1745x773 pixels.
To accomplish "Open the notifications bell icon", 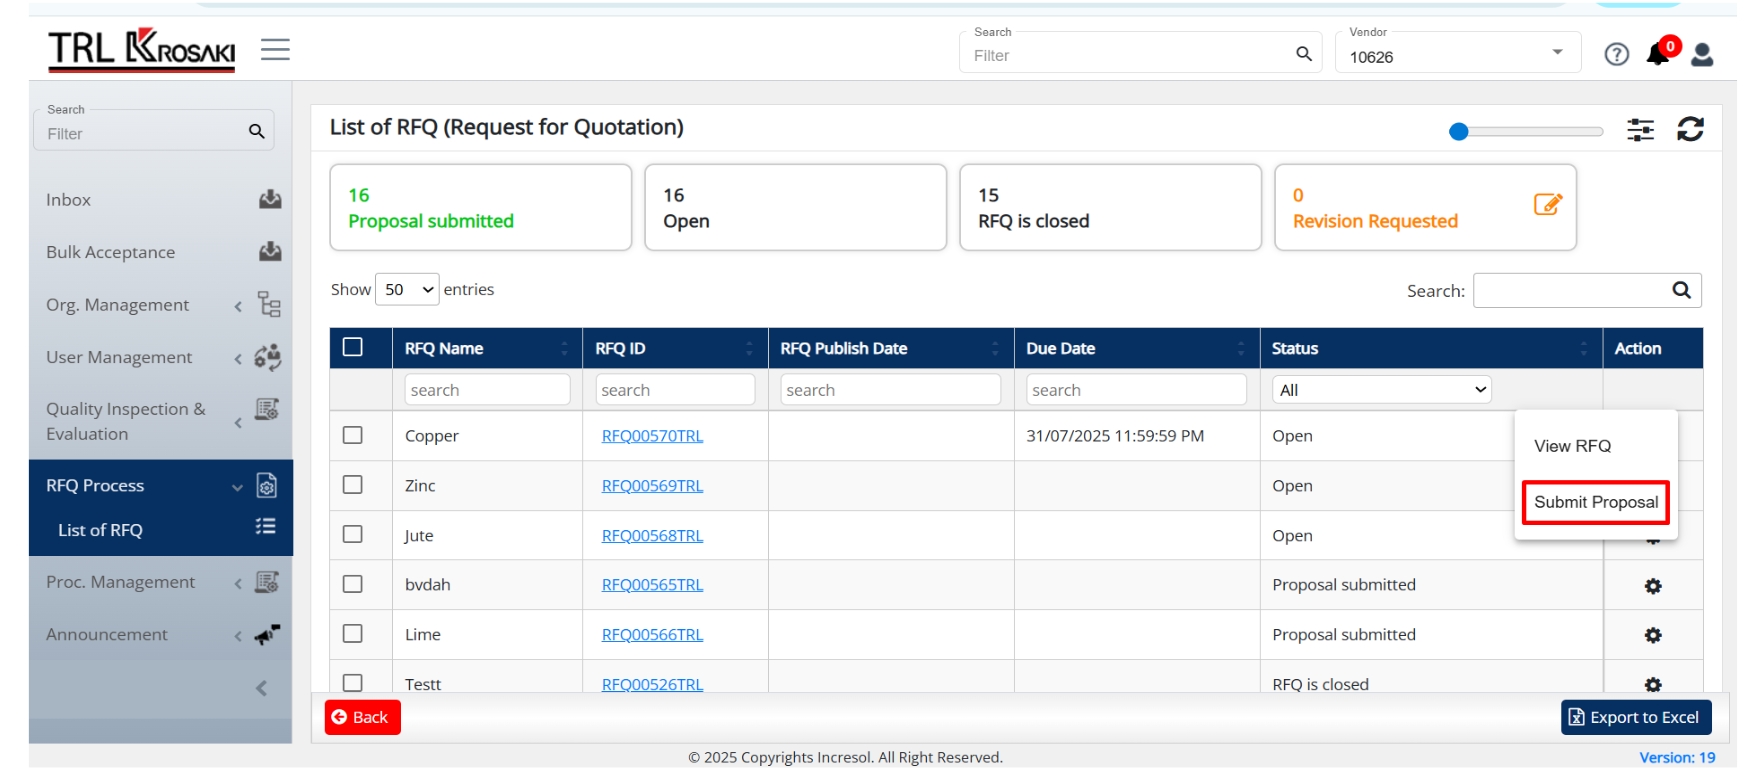I will pos(1658,54).
